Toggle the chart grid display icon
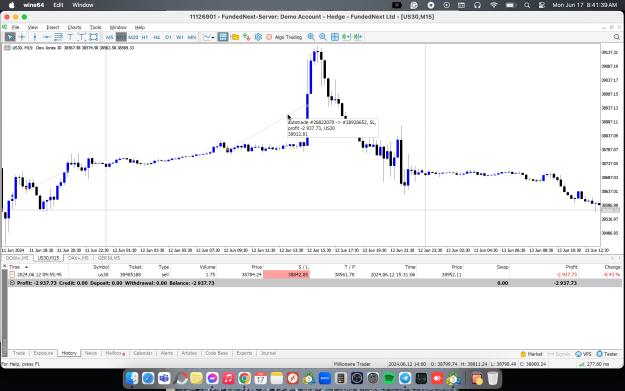 click(x=223, y=37)
